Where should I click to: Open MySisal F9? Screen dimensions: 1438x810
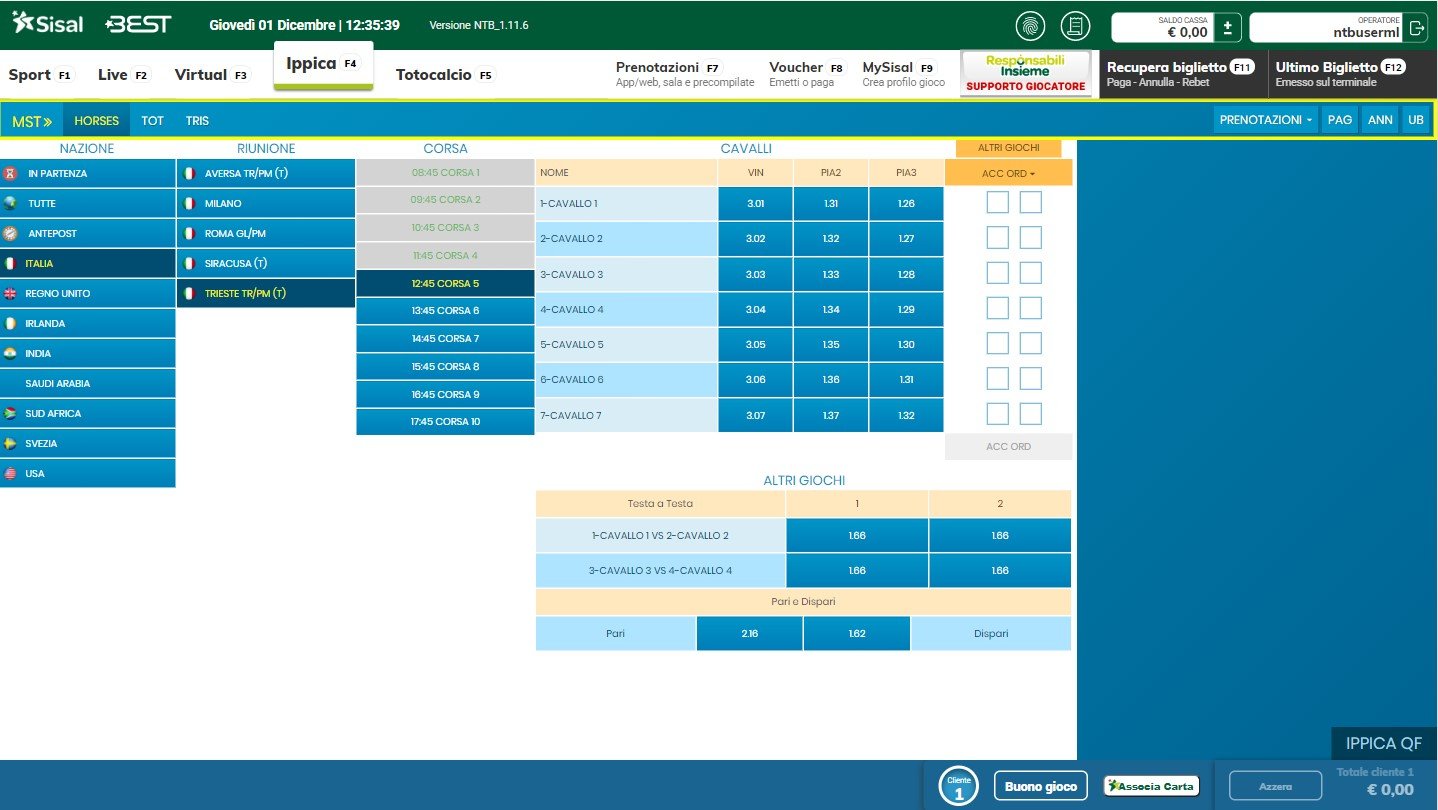point(903,74)
